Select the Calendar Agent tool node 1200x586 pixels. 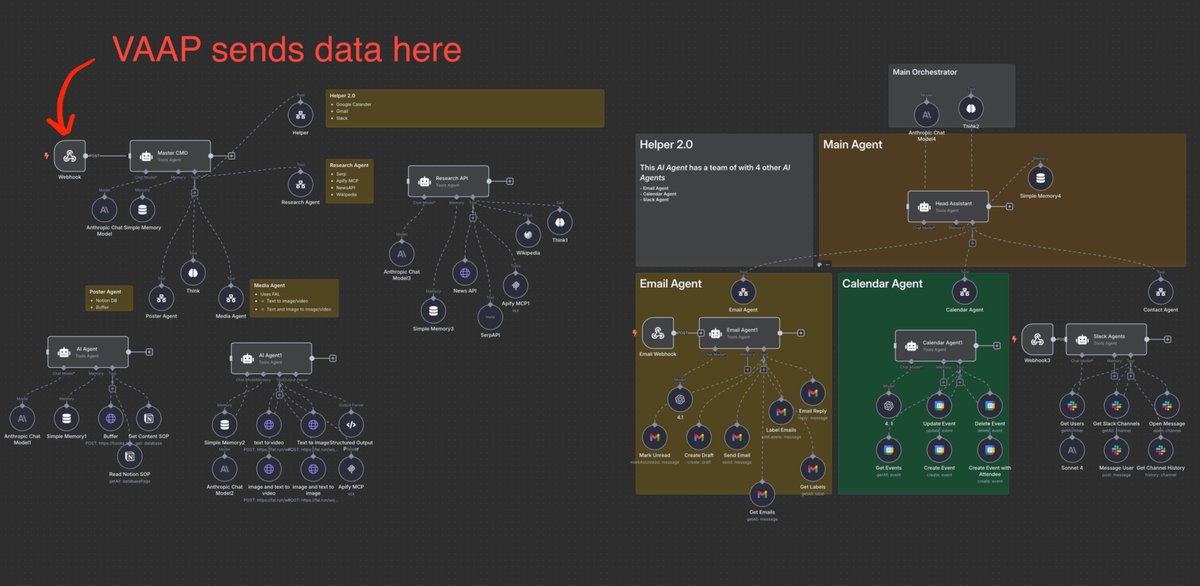click(x=964, y=290)
